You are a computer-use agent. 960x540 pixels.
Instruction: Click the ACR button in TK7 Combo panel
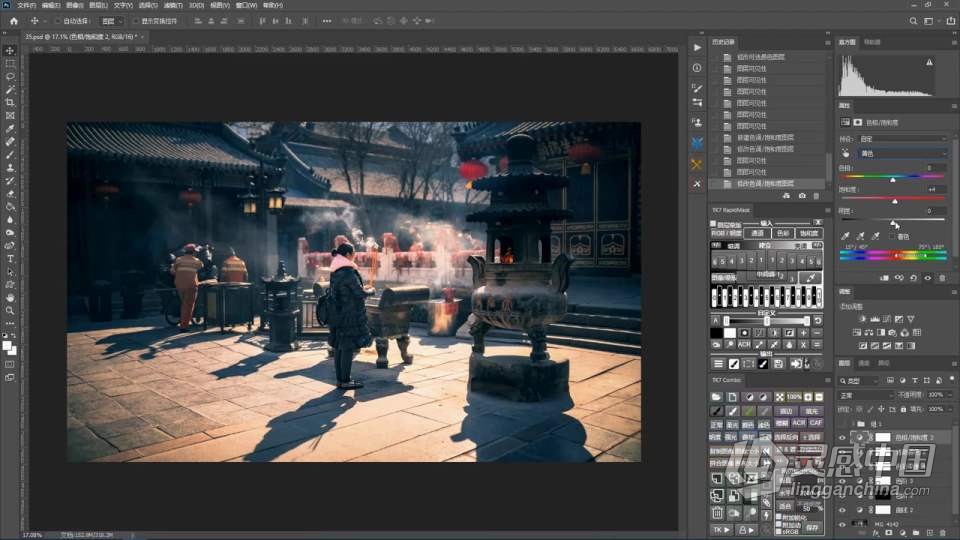(799, 423)
